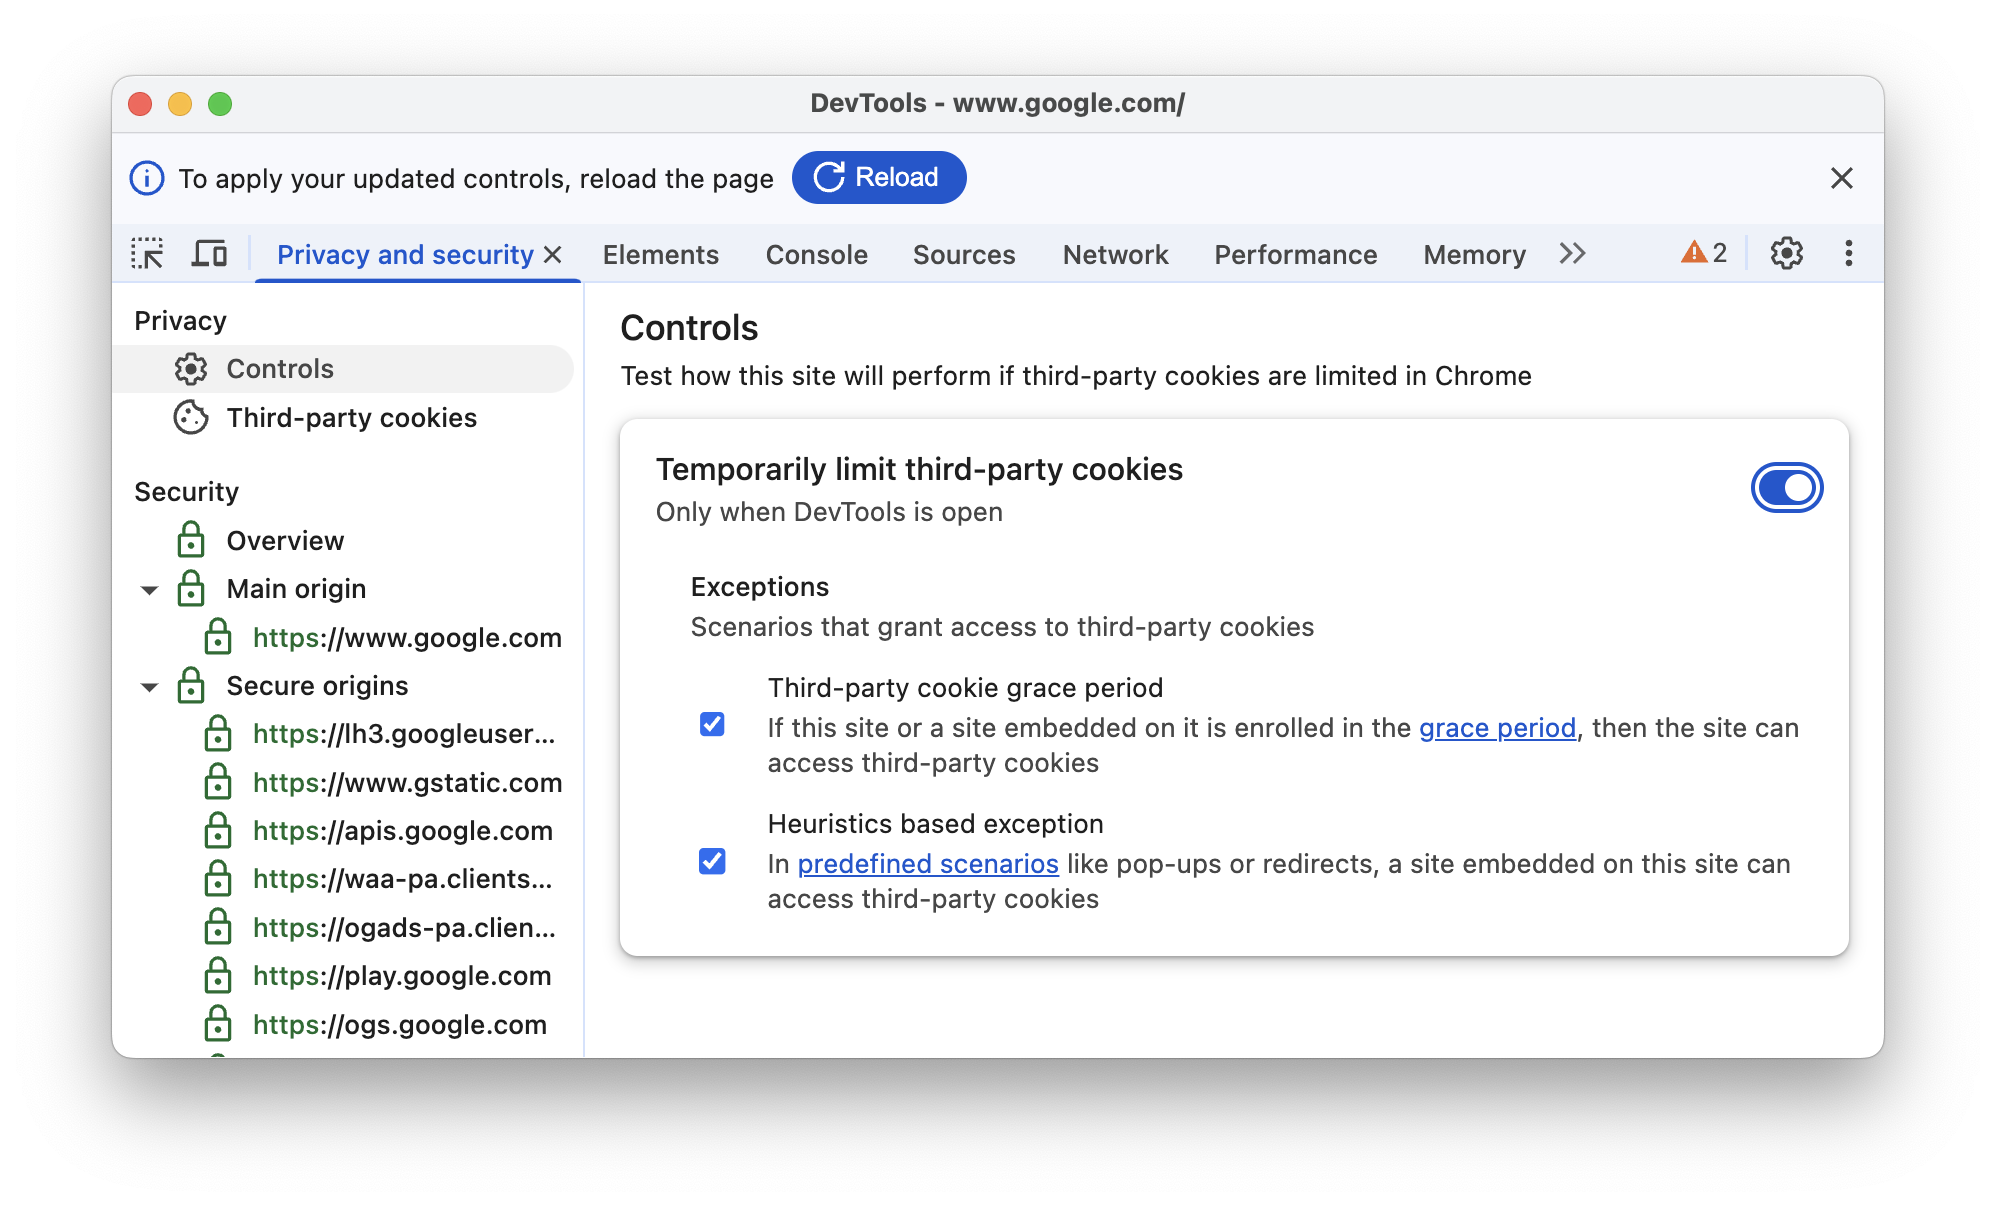Click the more panels overflow icon

[1571, 254]
